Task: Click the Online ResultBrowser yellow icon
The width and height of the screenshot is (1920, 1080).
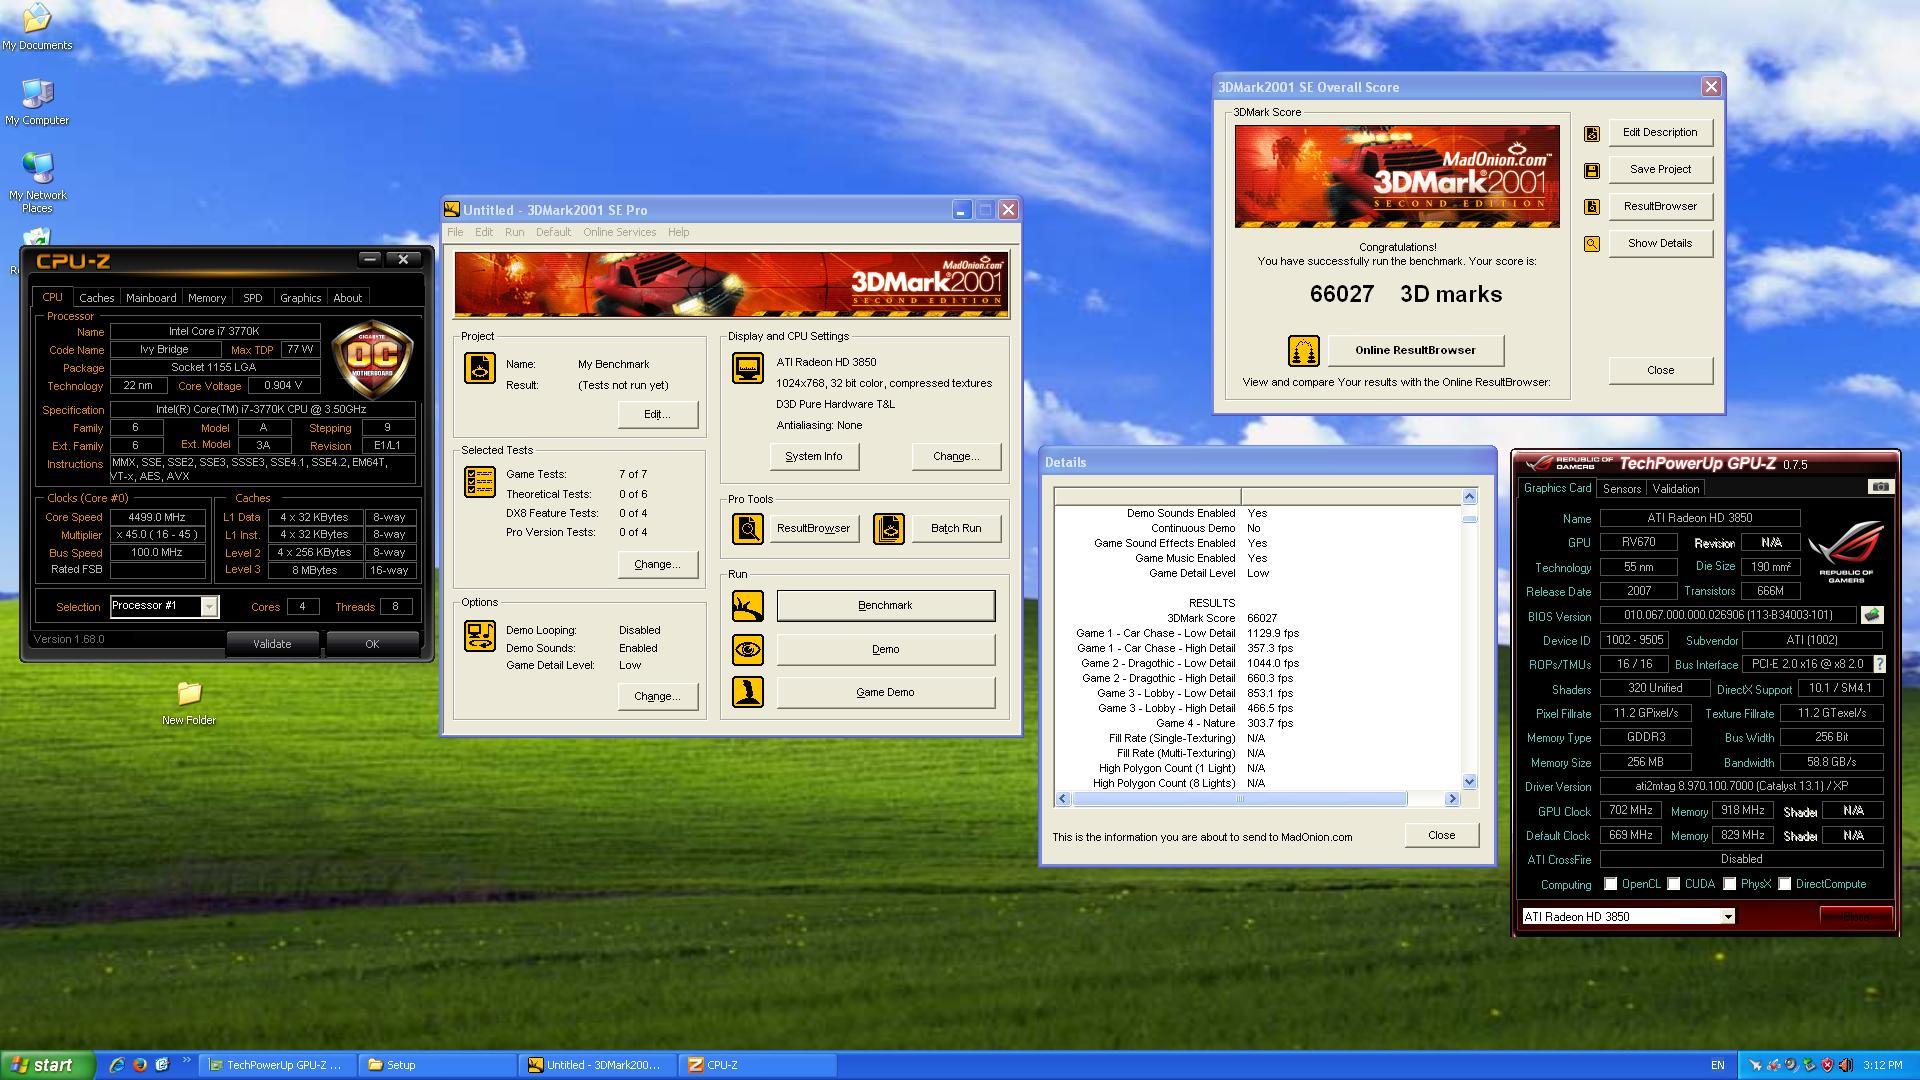Action: pyautogui.click(x=1303, y=351)
